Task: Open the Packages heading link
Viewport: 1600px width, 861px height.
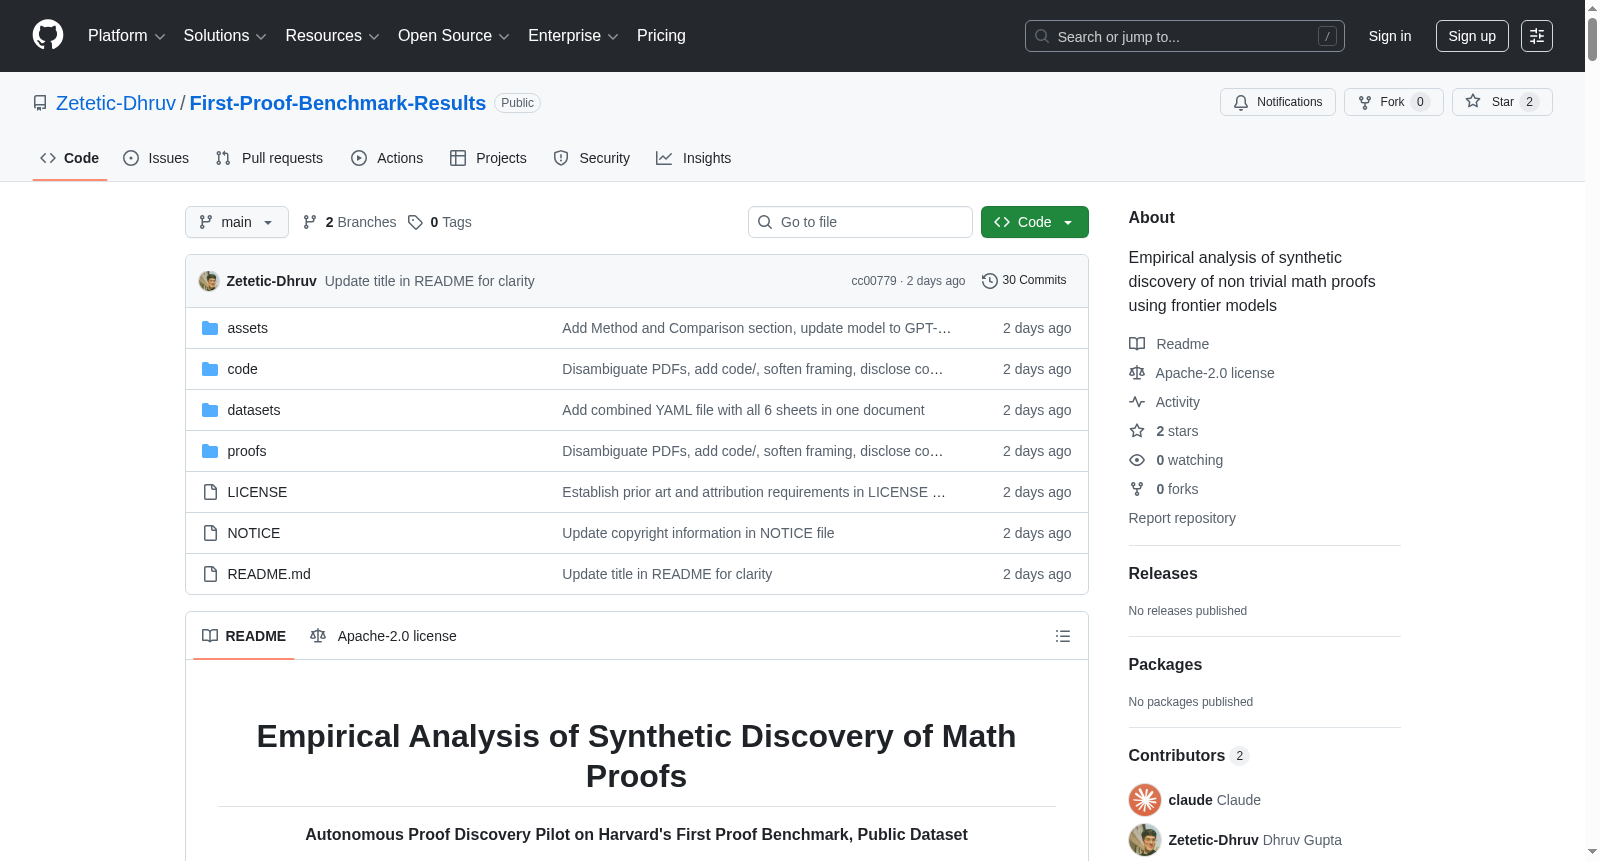Action: pyautogui.click(x=1165, y=664)
